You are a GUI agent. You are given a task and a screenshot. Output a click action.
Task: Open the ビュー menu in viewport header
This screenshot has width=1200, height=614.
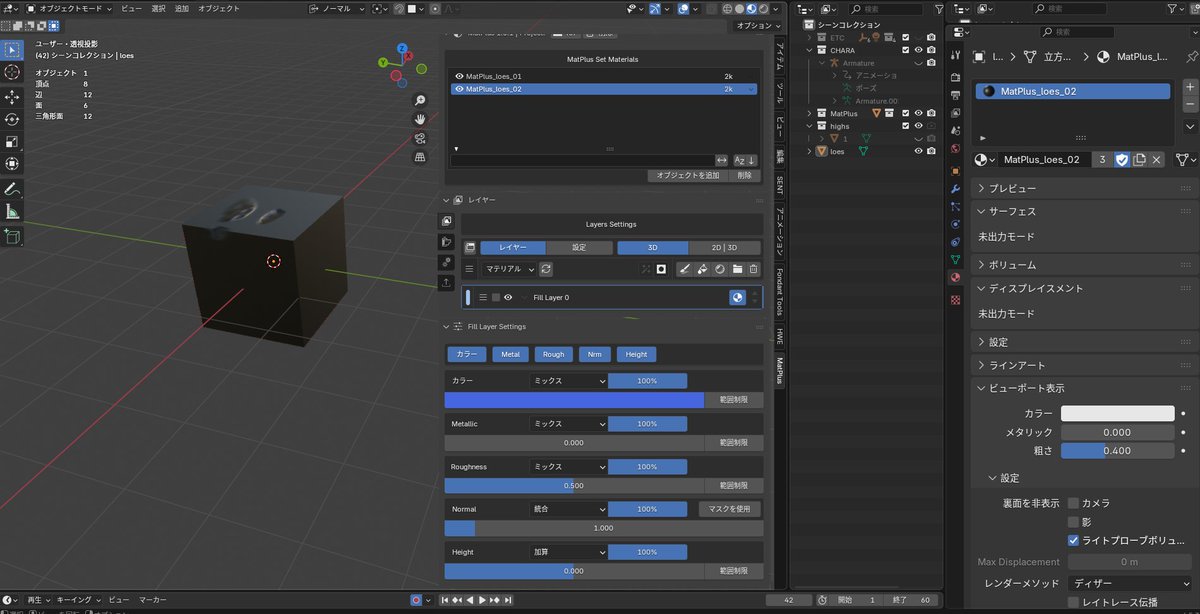[x=131, y=8]
